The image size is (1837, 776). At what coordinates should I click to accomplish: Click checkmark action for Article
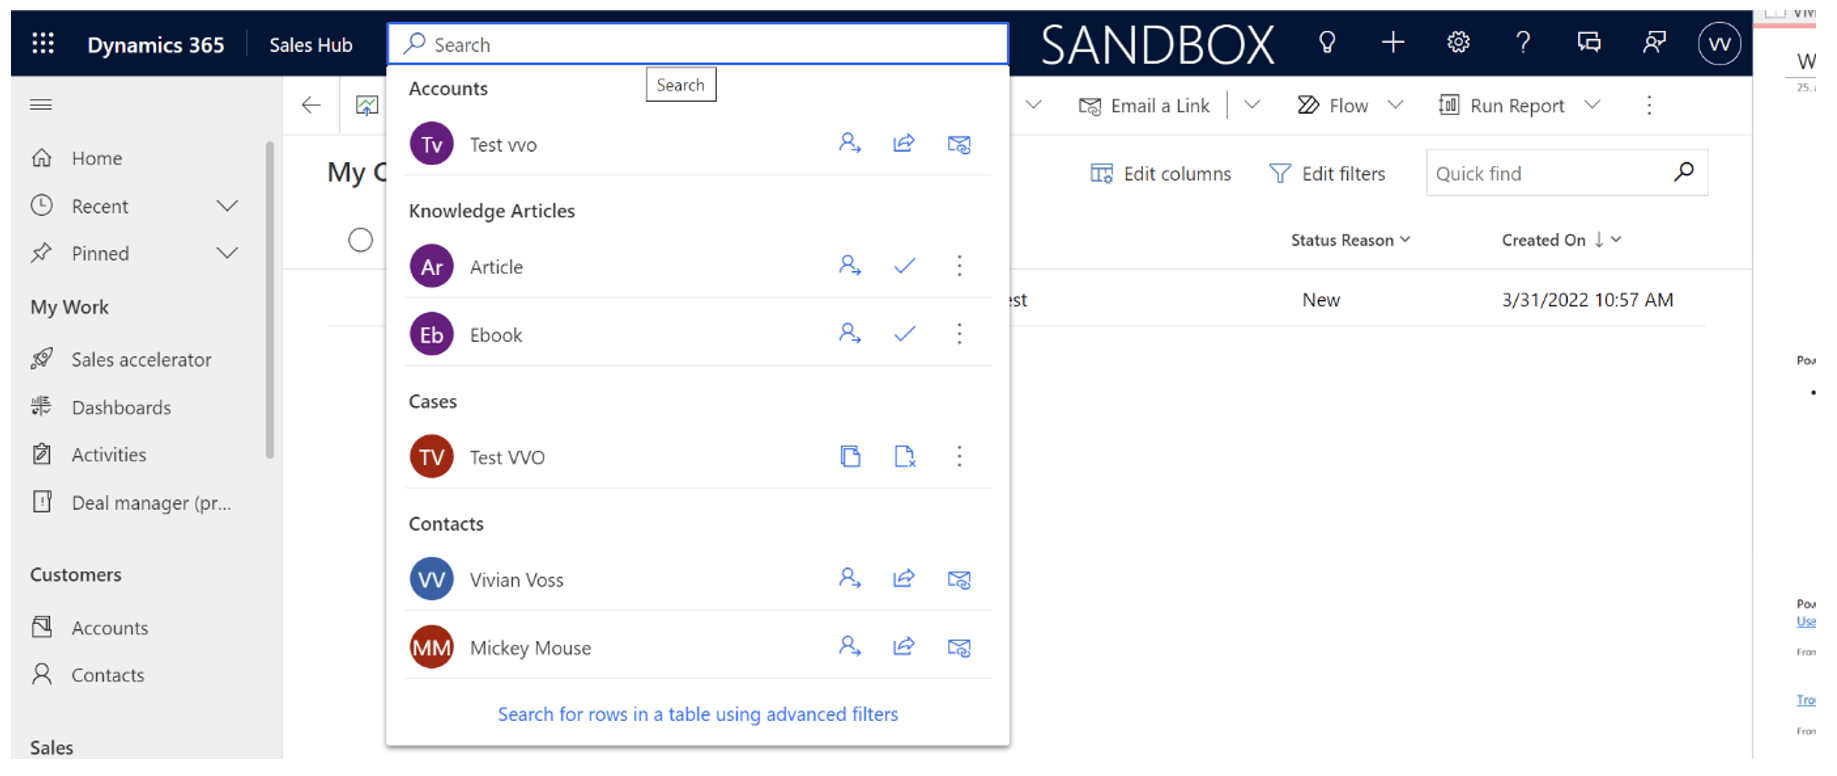click(x=904, y=266)
